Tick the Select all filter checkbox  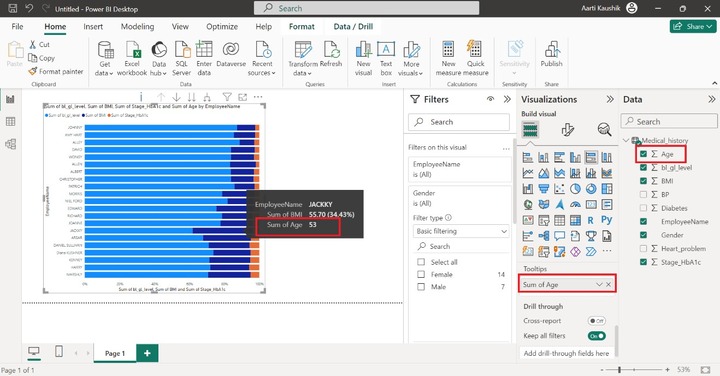point(421,262)
